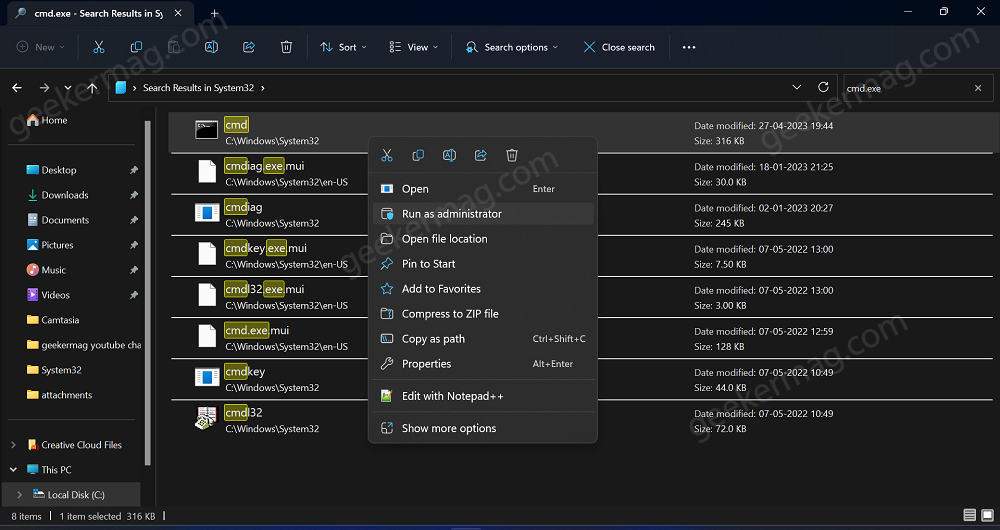Open a new tab with the plus button
The image size is (1000, 530).
click(215, 13)
